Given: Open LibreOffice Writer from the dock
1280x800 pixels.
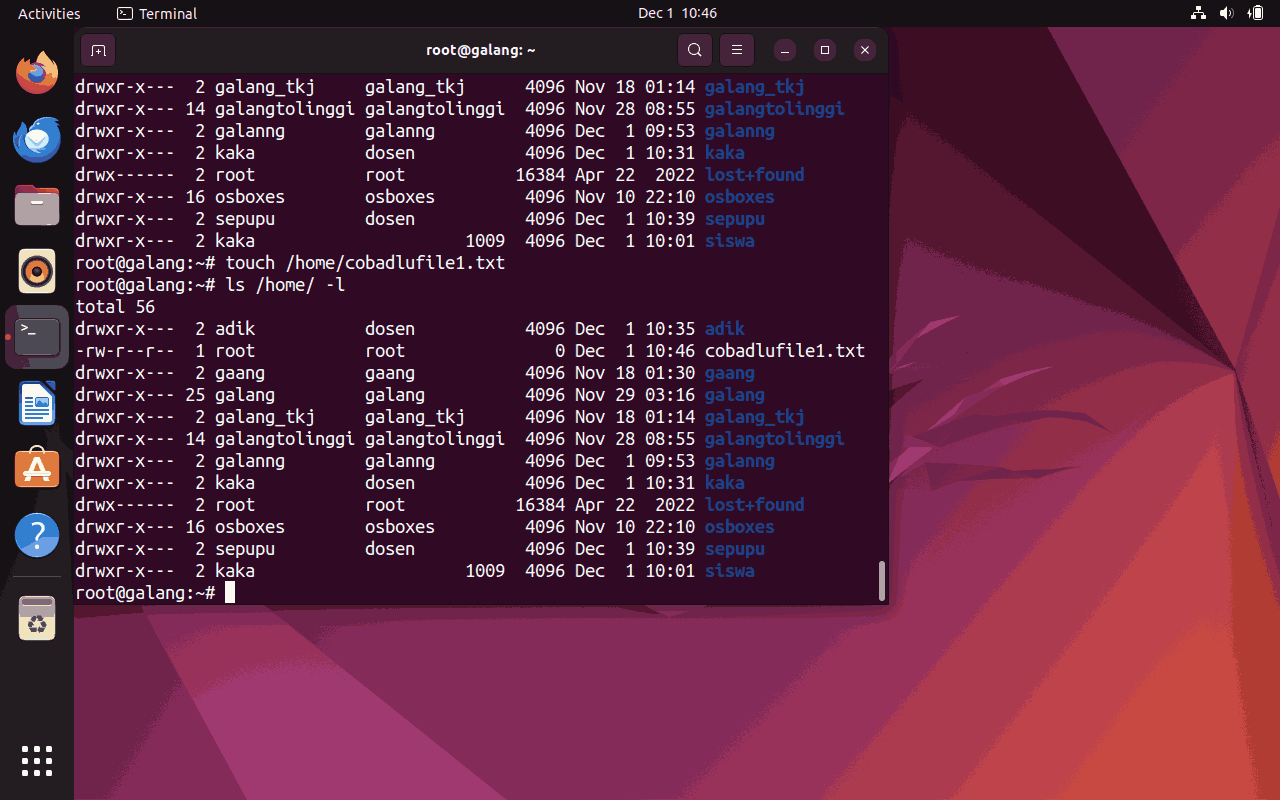Looking at the screenshot, I should click(37, 403).
